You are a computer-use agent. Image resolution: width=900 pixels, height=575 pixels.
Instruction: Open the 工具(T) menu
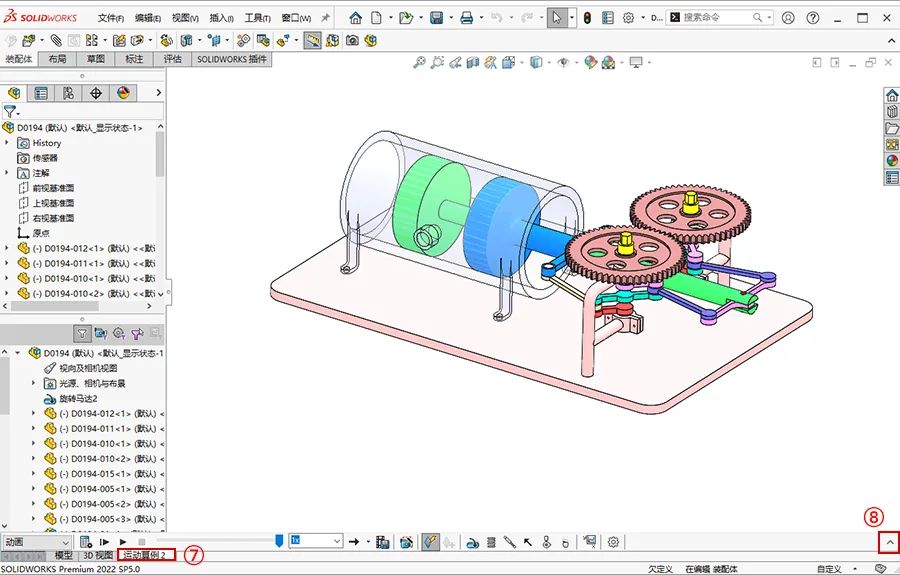tap(257, 18)
